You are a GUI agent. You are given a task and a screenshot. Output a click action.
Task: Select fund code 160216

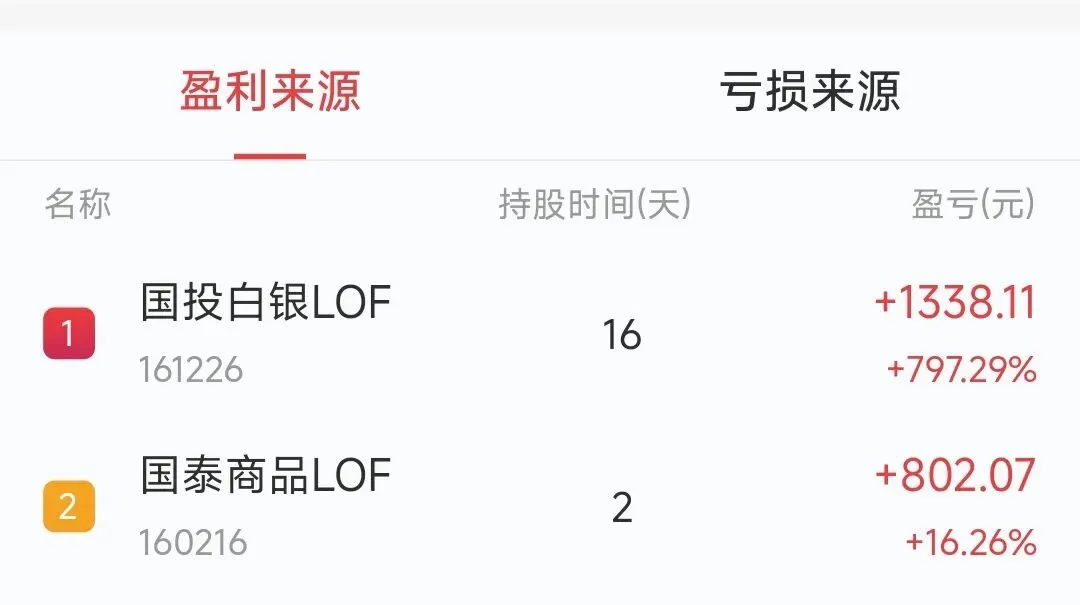coord(193,543)
